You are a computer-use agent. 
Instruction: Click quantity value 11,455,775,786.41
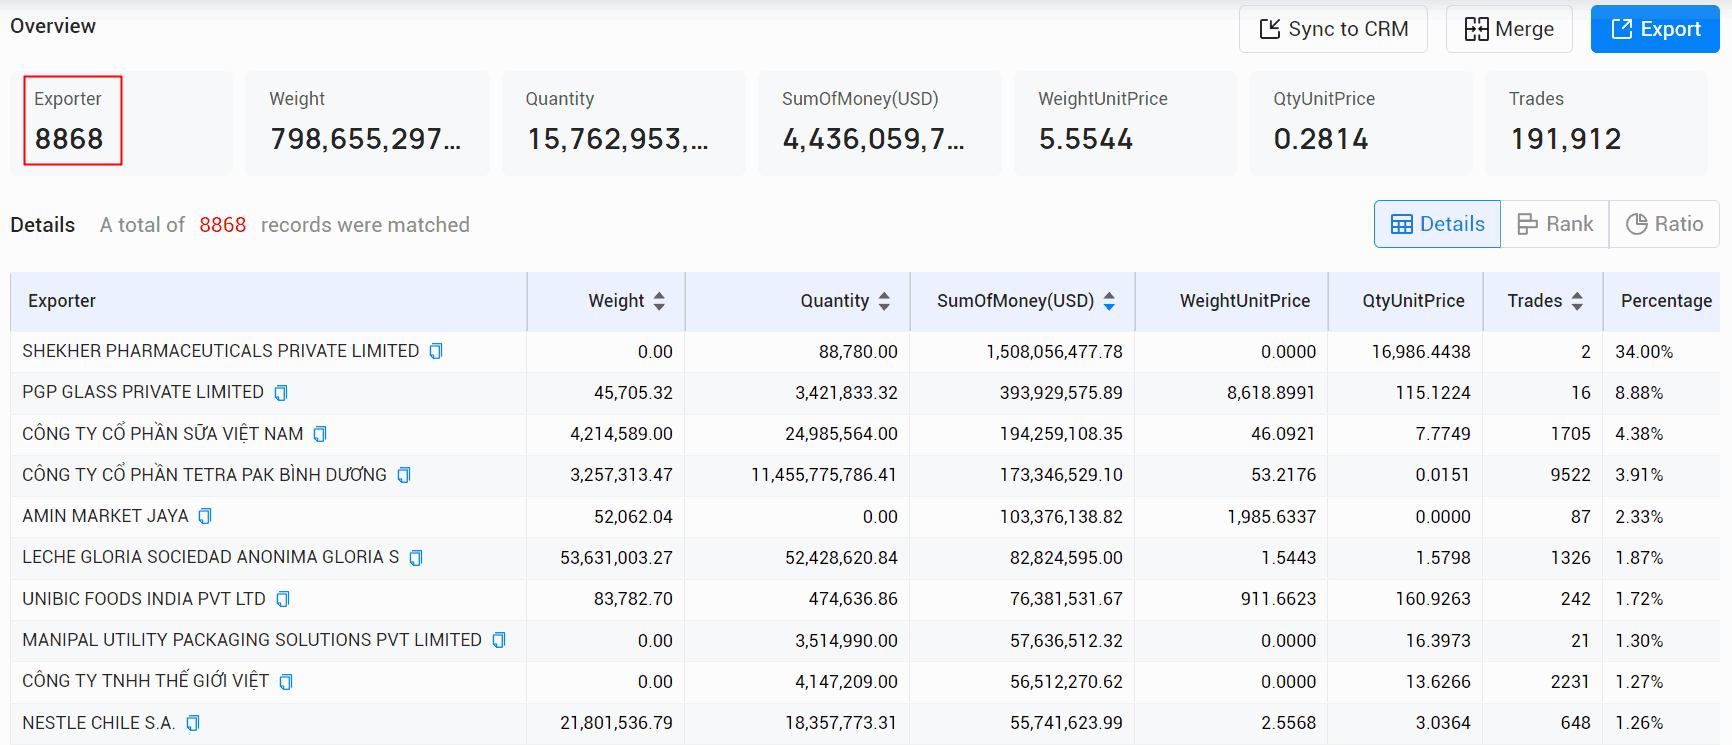click(x=824, y=475)
